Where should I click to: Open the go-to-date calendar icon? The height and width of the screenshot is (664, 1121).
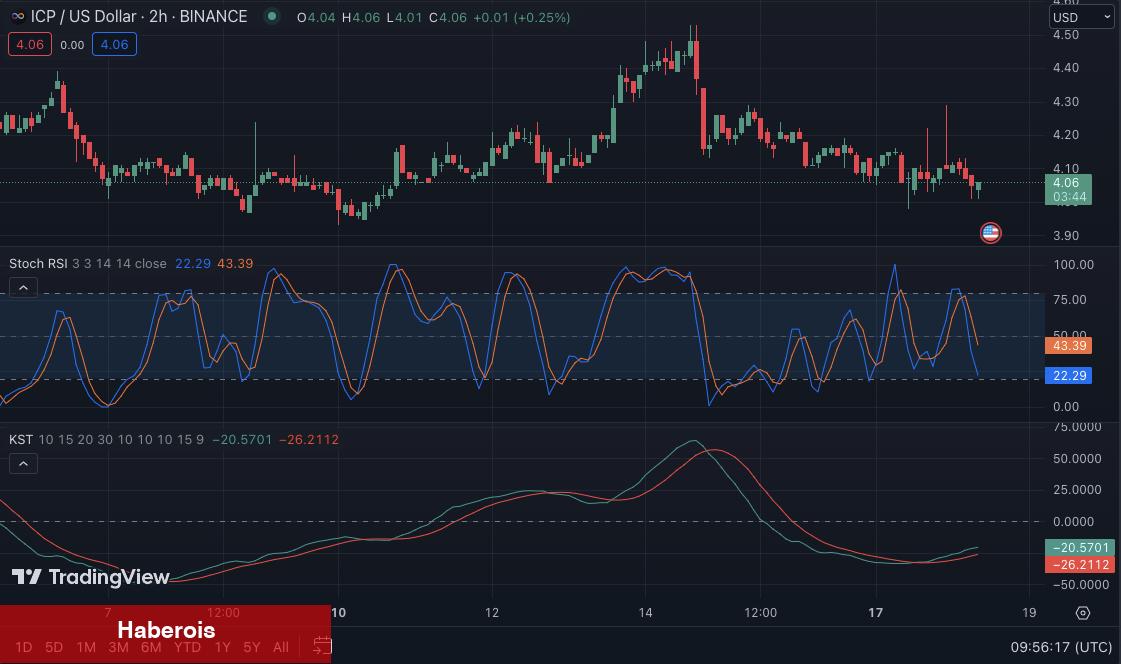click(x=322, y=646)
